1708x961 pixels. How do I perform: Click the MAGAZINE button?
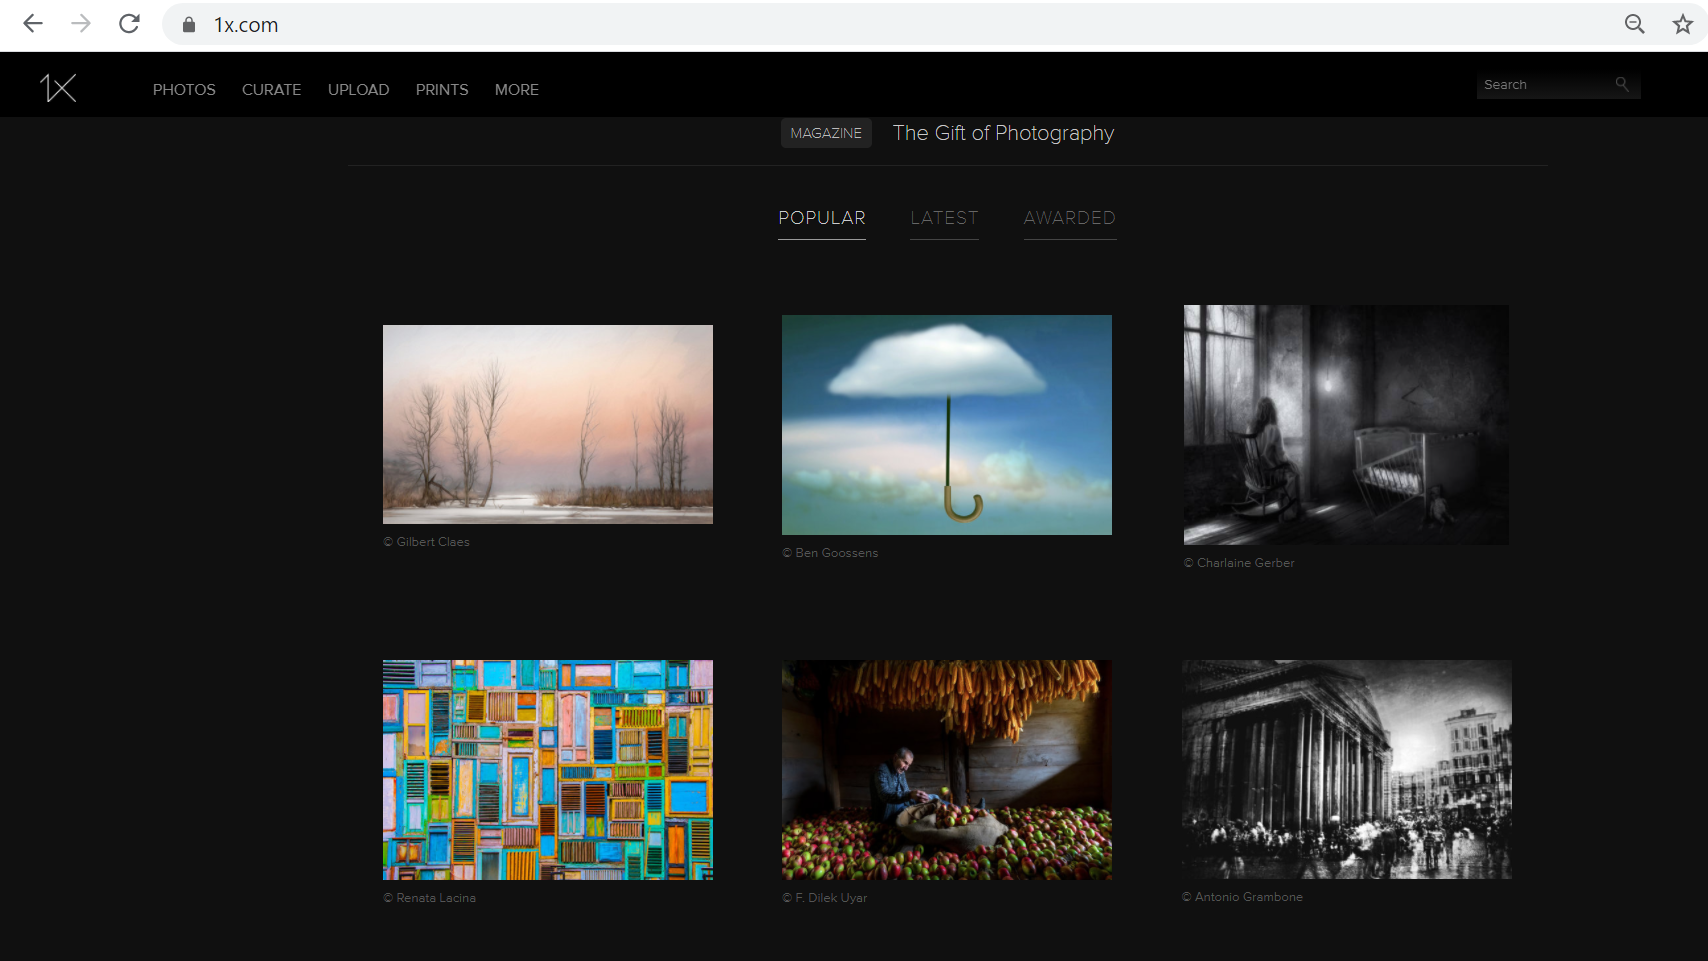point(826,133)
